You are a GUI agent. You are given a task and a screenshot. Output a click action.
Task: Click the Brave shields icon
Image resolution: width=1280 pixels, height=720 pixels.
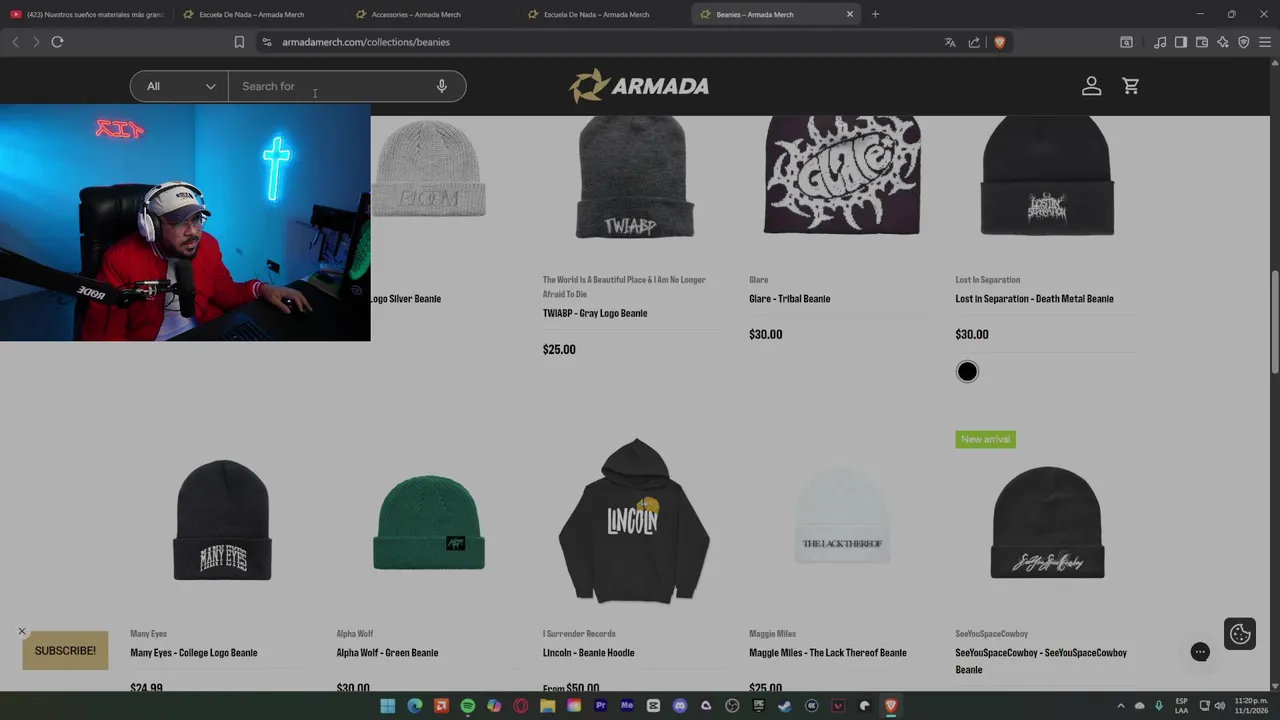(999, 42)
